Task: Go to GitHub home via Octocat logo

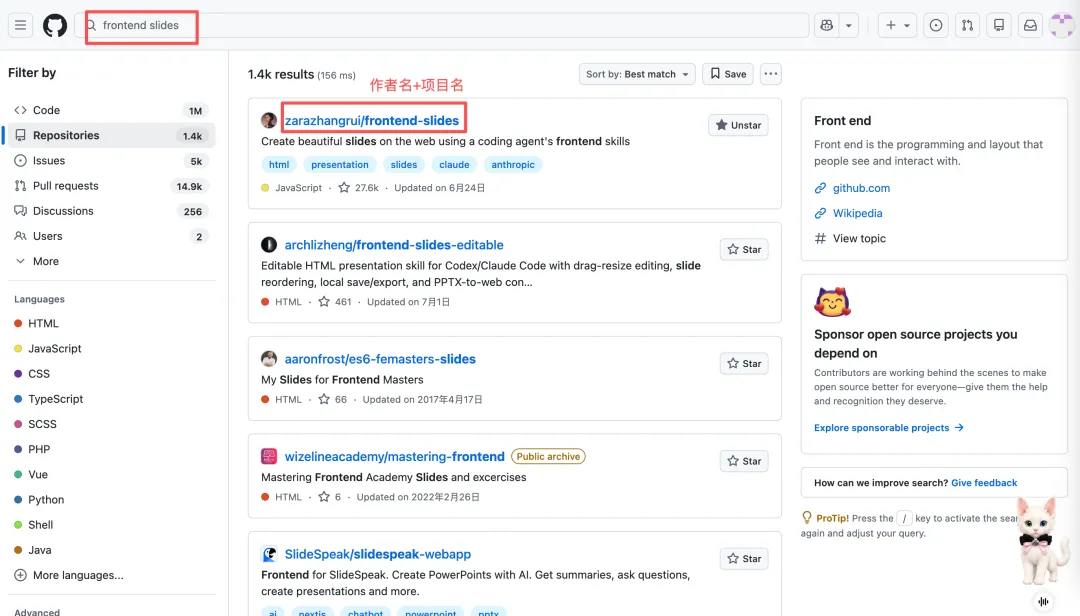Action: [55, 25]
